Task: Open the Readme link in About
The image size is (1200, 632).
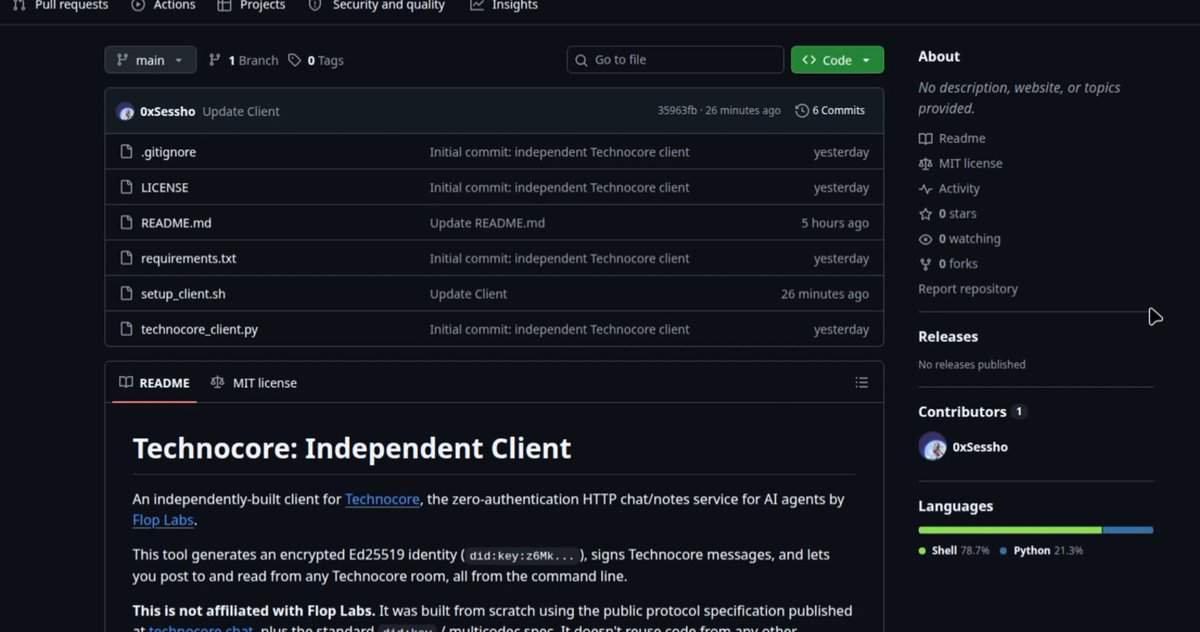Action: pyautogui.click(x=952, y=138)
